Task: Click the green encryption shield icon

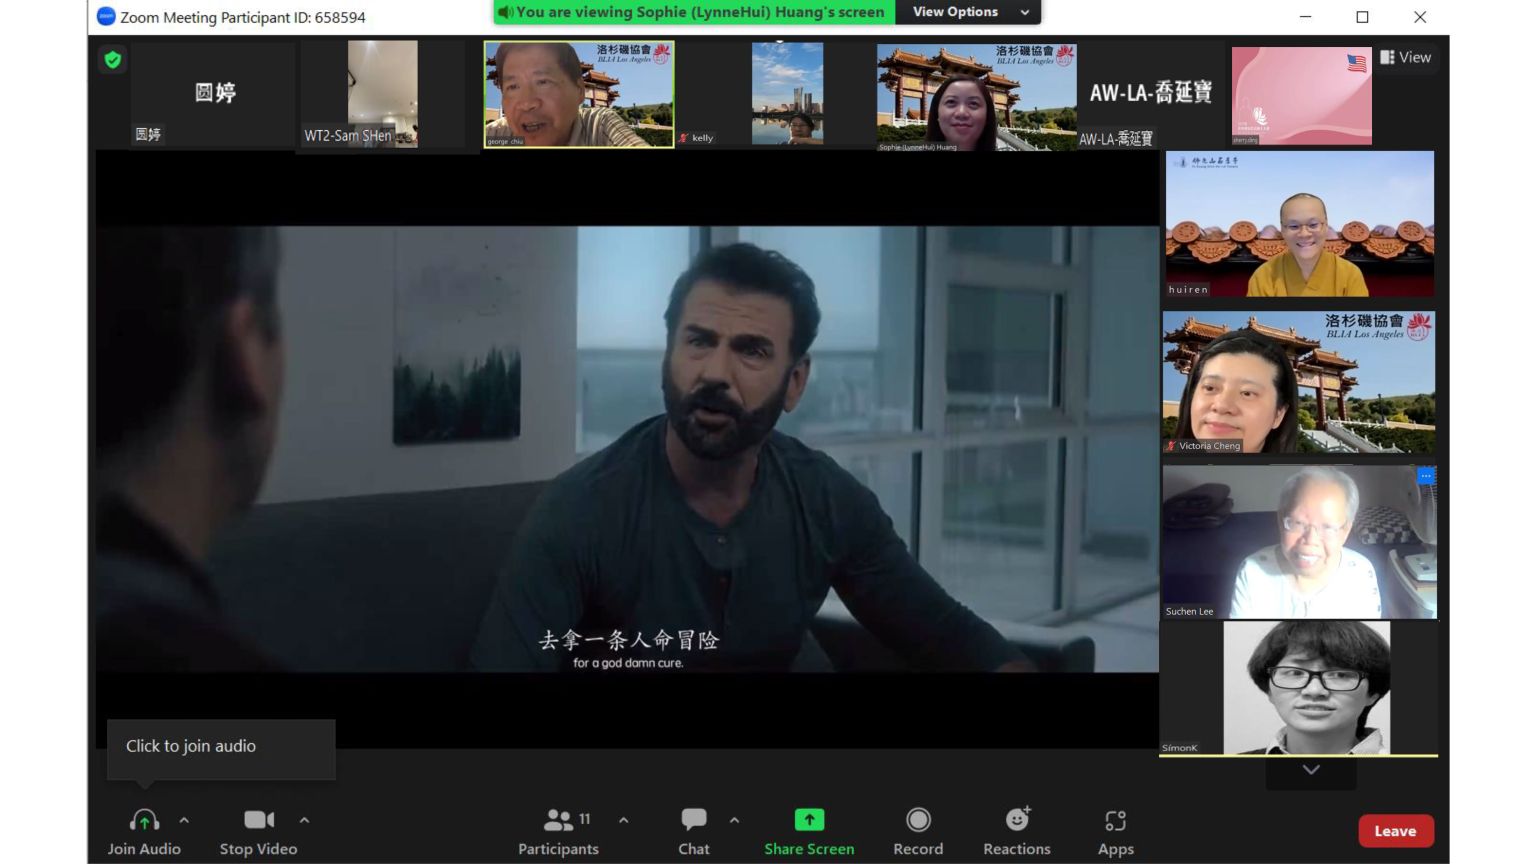Action: click(113, 60)
